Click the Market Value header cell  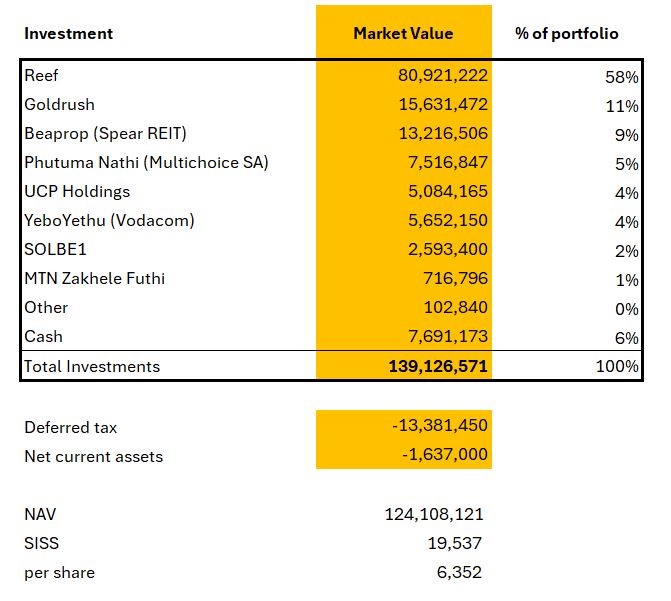[x=403, y=33]
